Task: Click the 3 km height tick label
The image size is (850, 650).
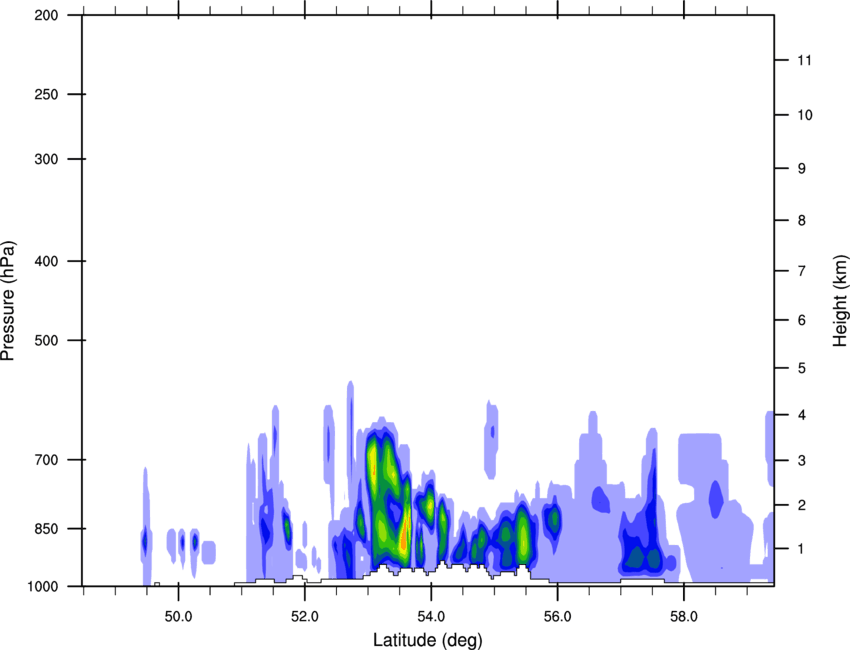Action: click(x=802, y=460)
